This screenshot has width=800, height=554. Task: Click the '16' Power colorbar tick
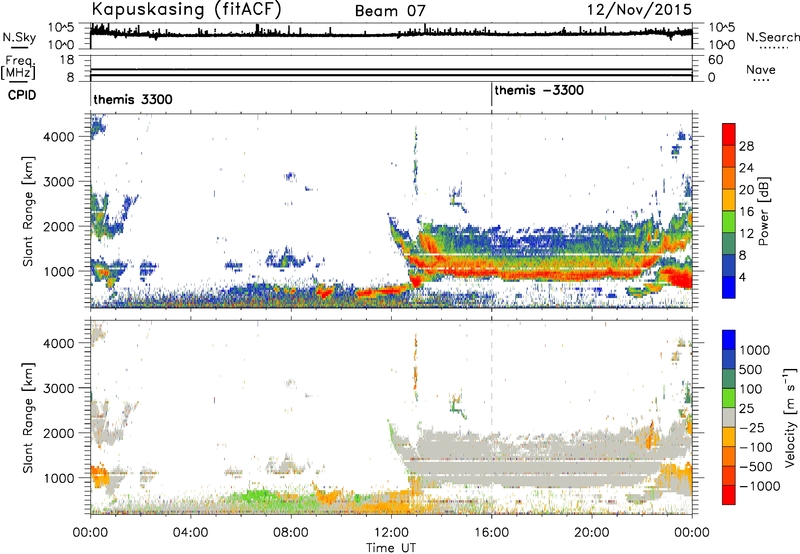point(746,212)
